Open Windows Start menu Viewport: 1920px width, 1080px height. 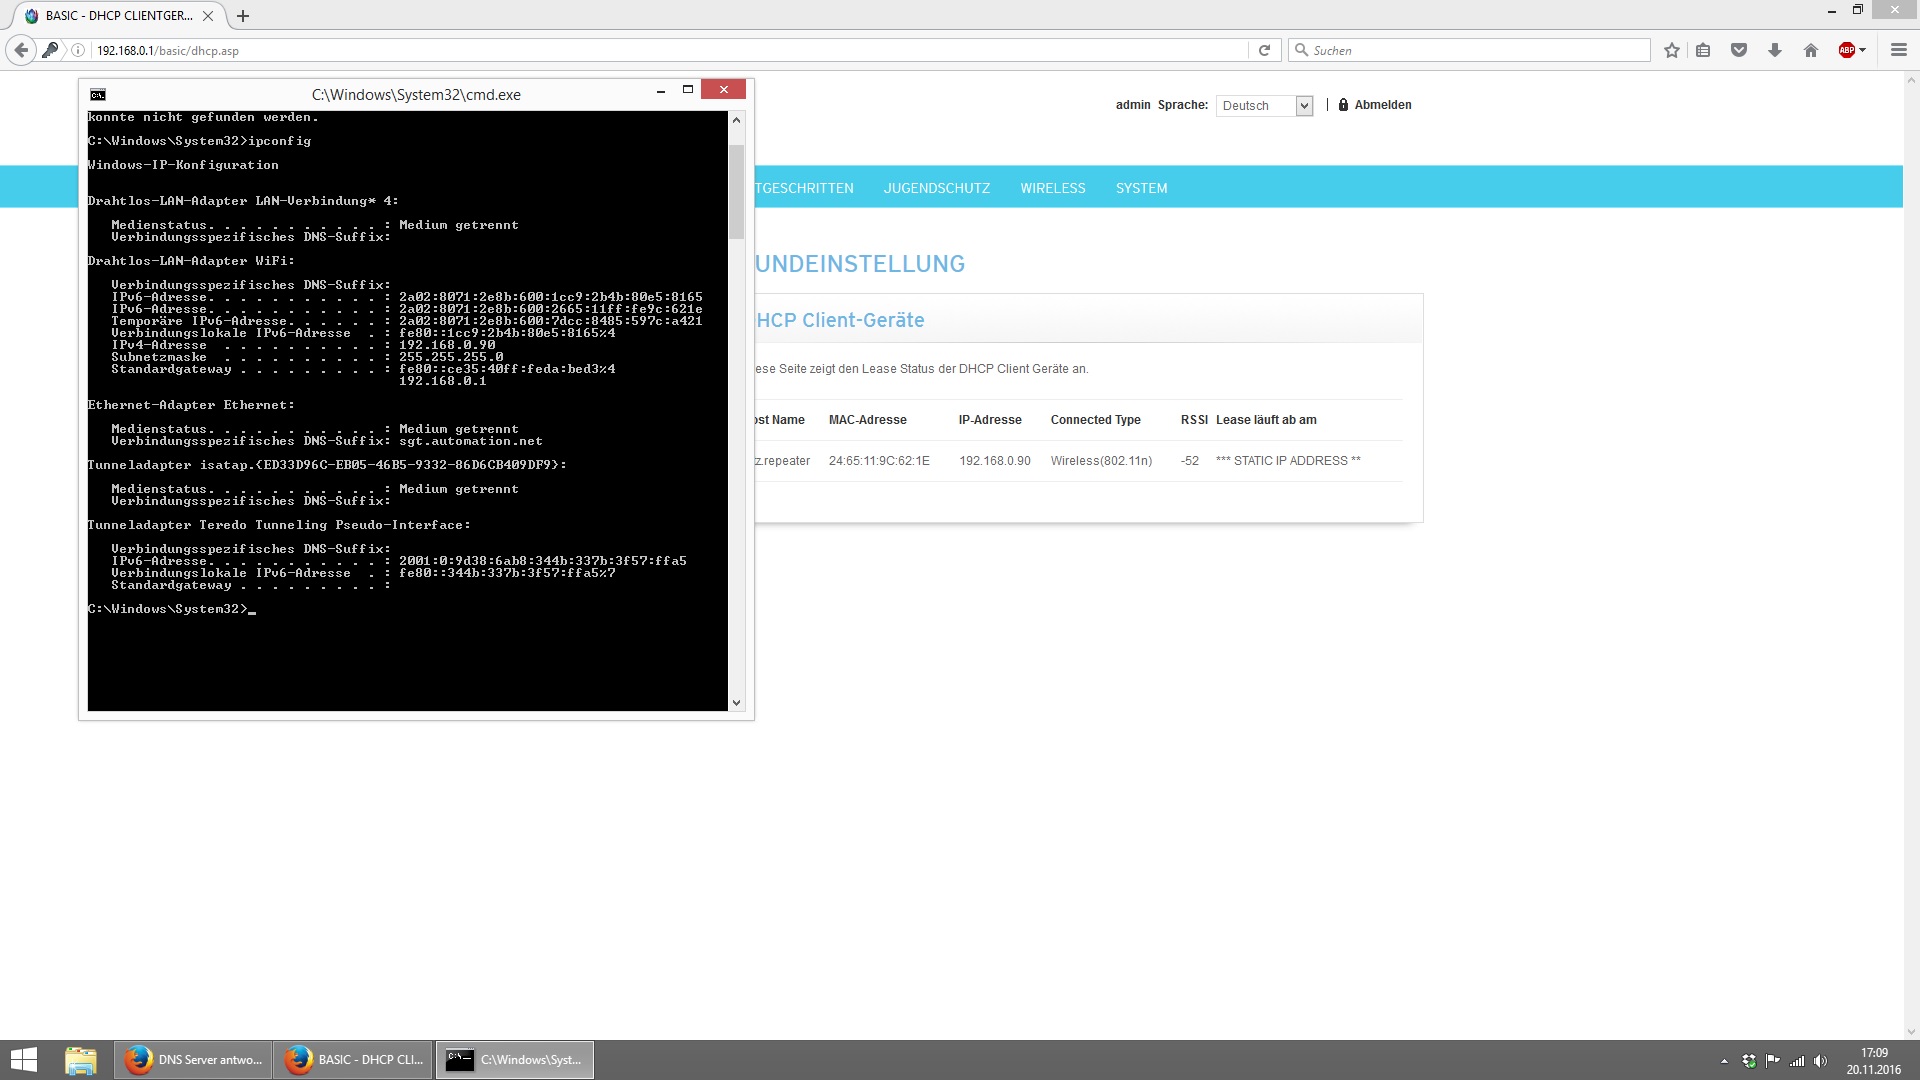coord(24,1060)
